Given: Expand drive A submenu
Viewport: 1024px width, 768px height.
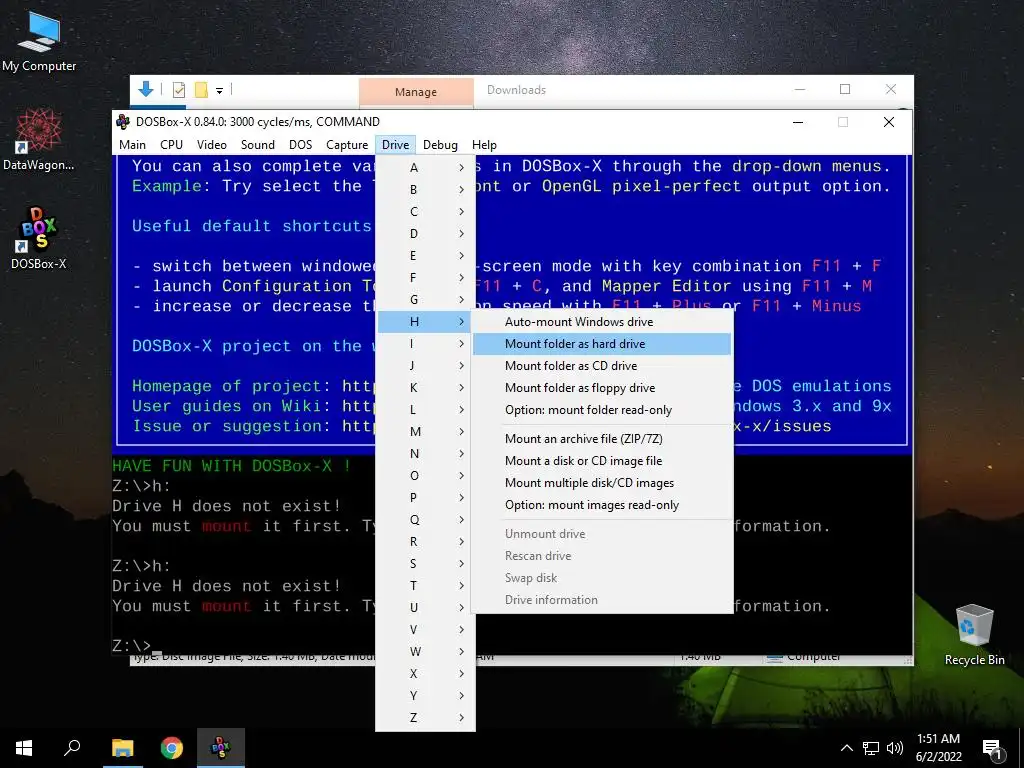Looking at the screenshot, I should coord(425,168).
